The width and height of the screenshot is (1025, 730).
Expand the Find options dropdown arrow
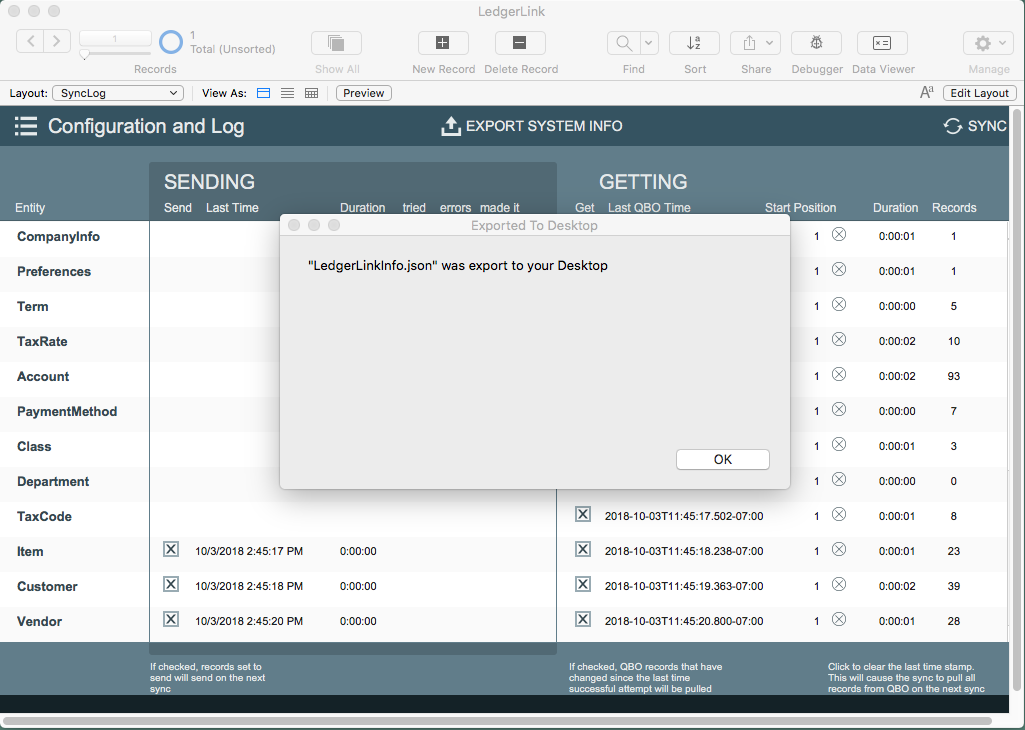point(648,43)
